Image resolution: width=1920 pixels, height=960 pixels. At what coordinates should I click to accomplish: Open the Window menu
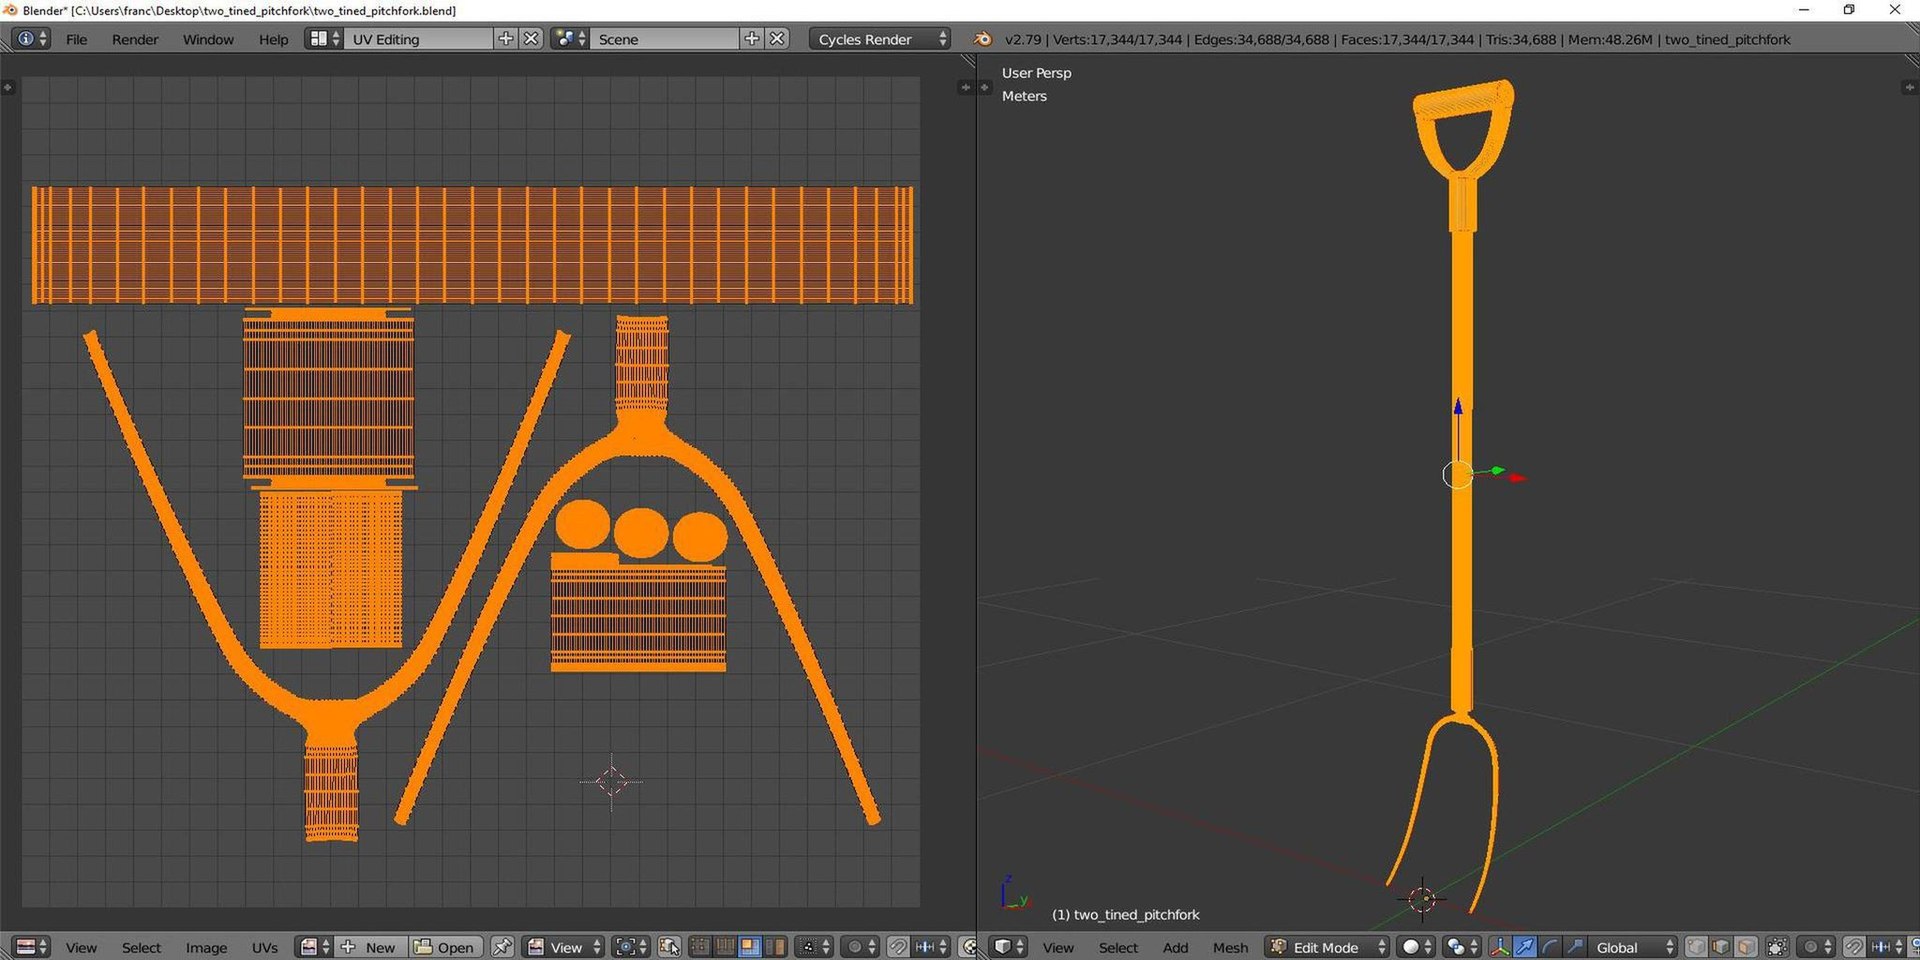click(208, 39)
